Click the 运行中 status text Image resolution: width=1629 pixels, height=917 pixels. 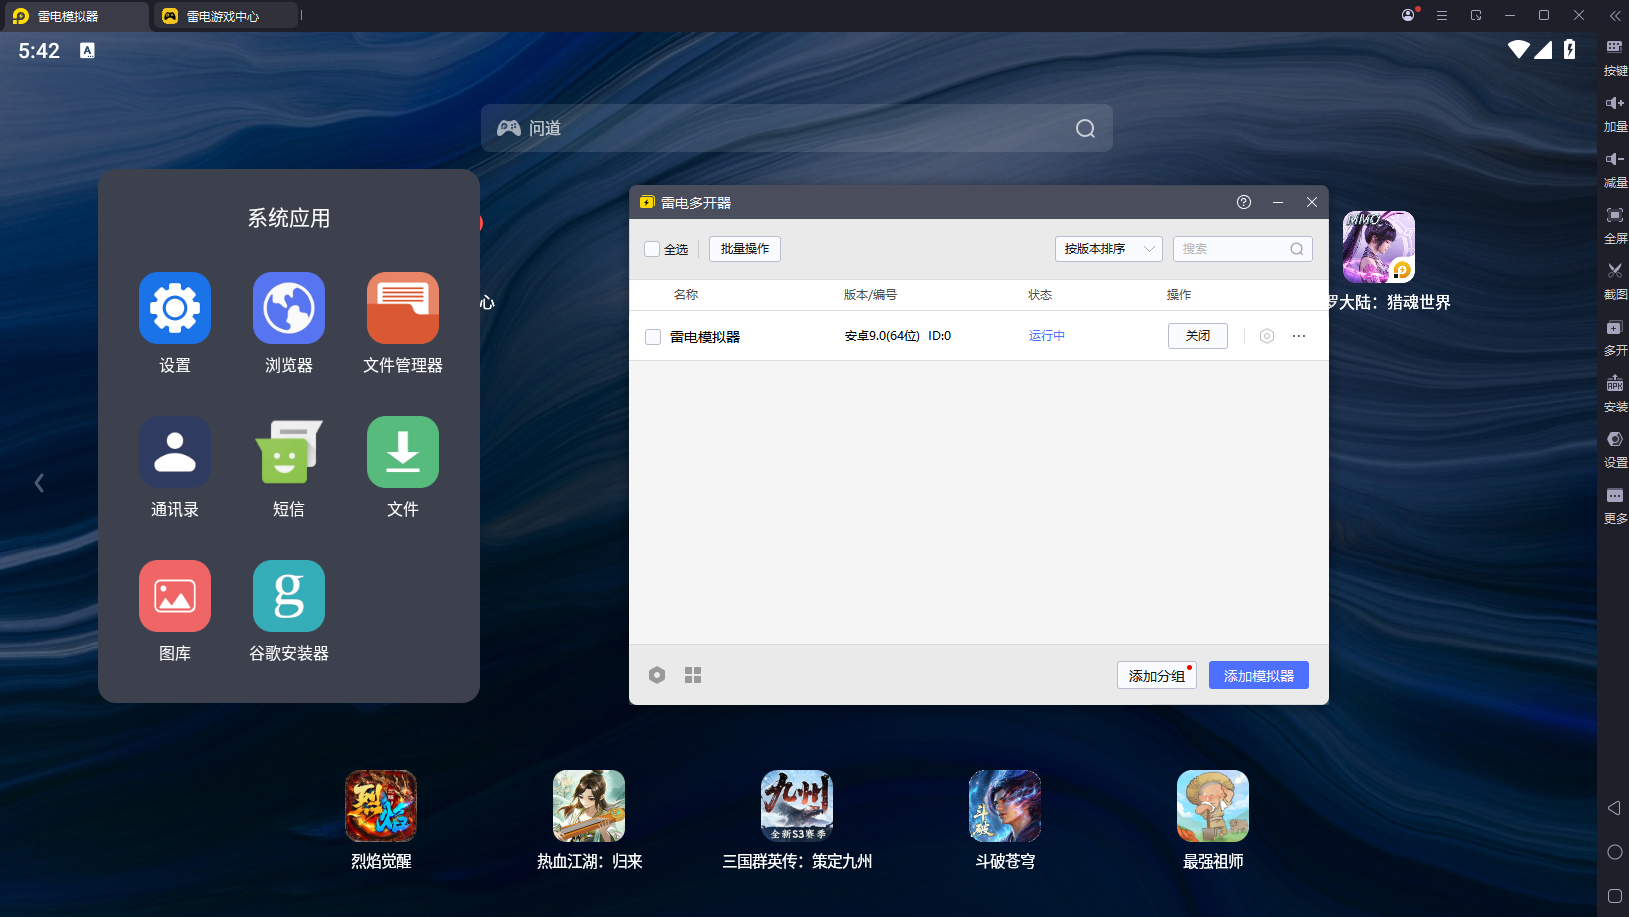1047,336
